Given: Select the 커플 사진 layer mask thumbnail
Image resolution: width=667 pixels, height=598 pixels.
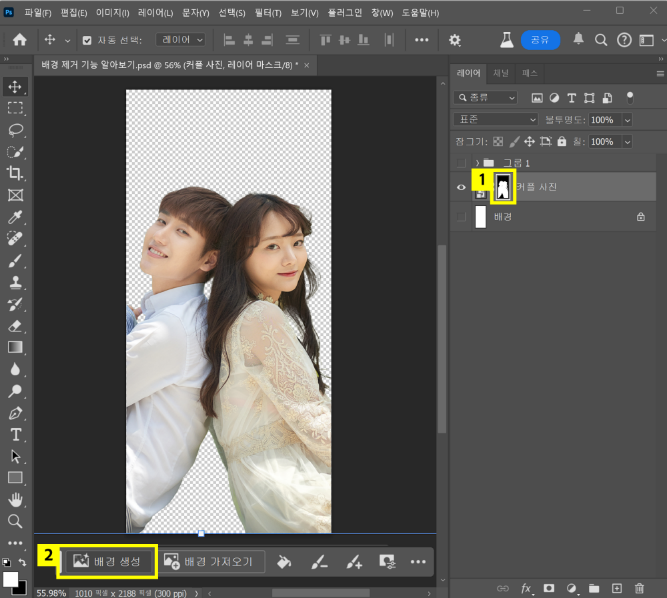Looking at the screenshot, I should pos(505,185).
